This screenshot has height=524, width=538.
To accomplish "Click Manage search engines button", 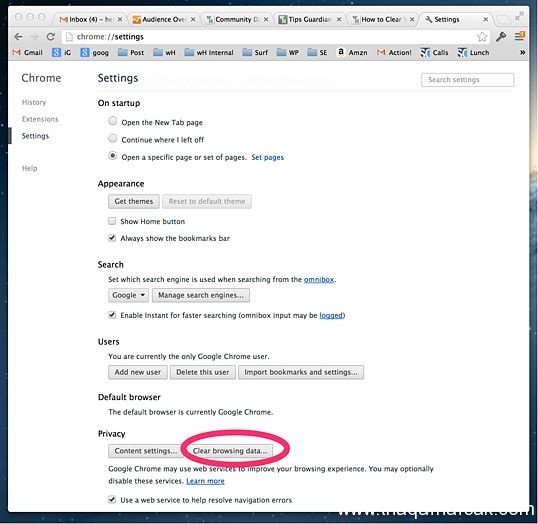I will 201,295.
